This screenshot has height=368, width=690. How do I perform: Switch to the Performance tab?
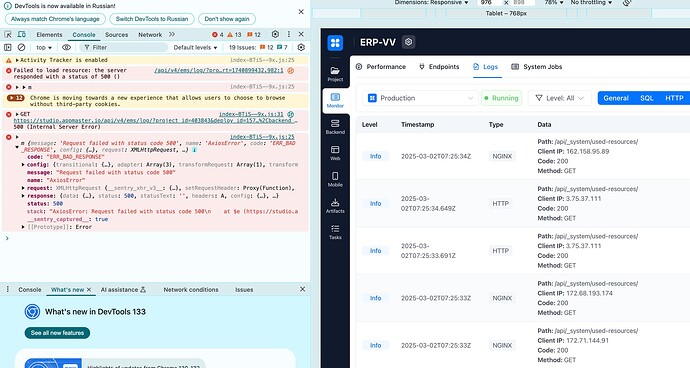tap(381, 67)
